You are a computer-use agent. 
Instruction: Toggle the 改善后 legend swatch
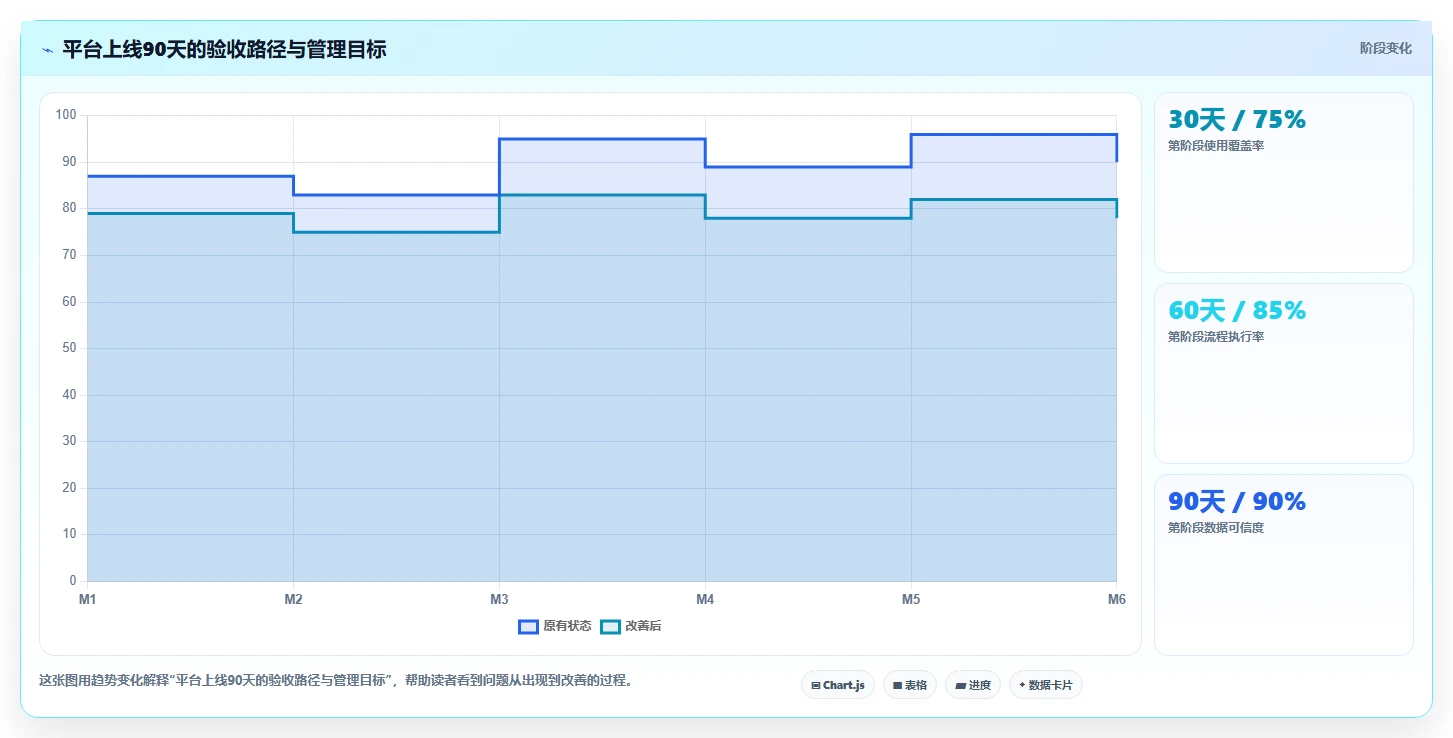pos(610,626)
